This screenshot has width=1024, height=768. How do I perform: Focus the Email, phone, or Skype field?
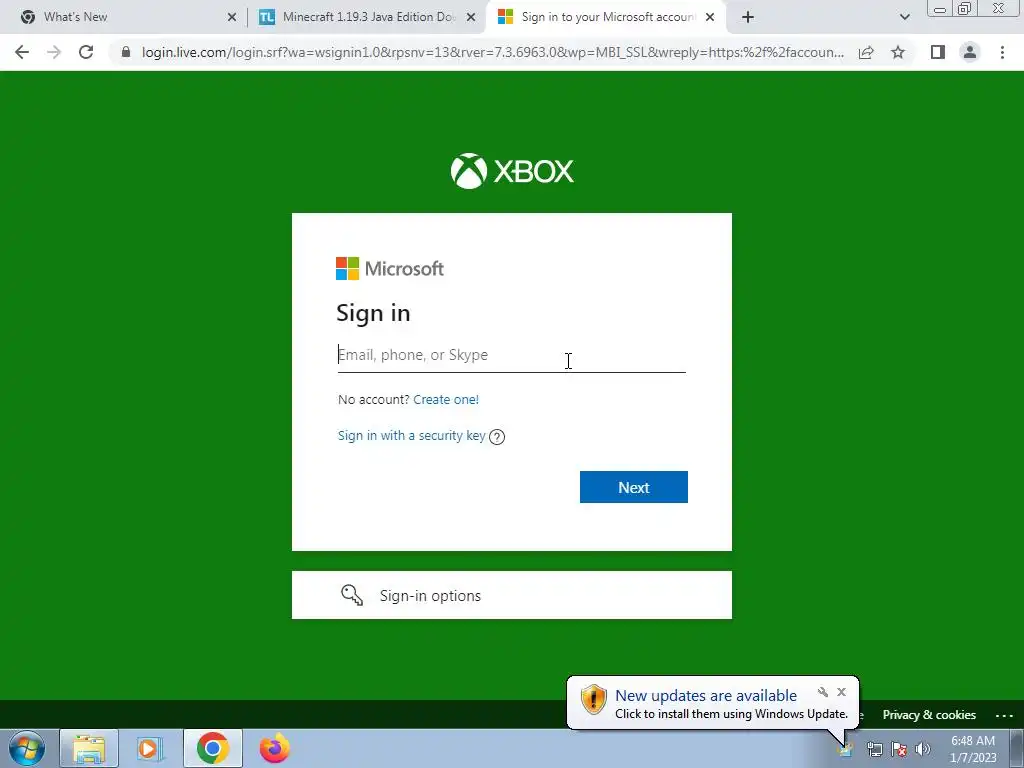coord(511,355)
